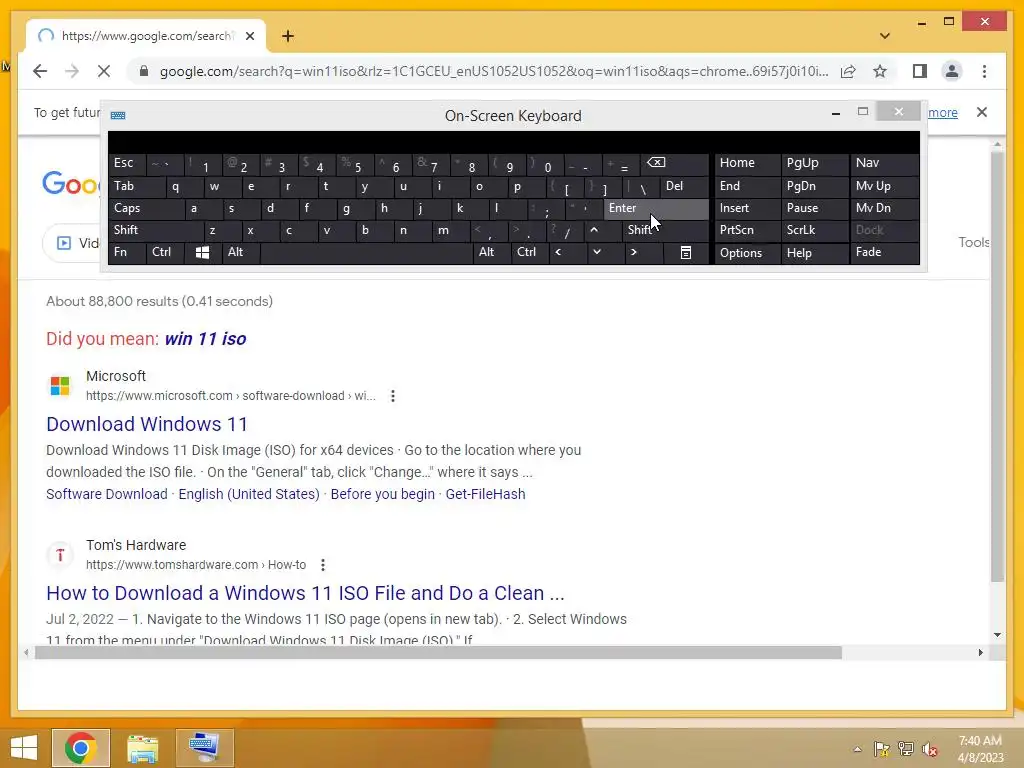Close the Google search tab
The image size is (1024, 768).
(x=249, y=36)
